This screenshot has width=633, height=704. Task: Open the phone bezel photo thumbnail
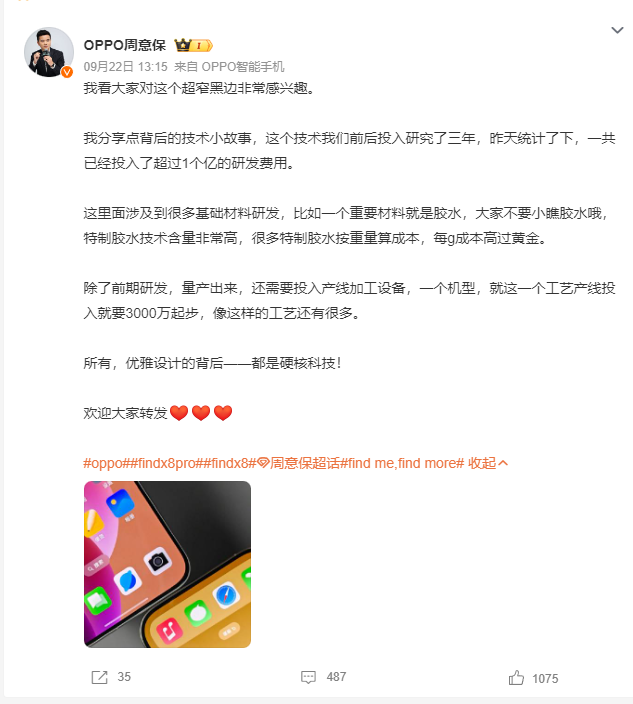[x=167, y=564]
